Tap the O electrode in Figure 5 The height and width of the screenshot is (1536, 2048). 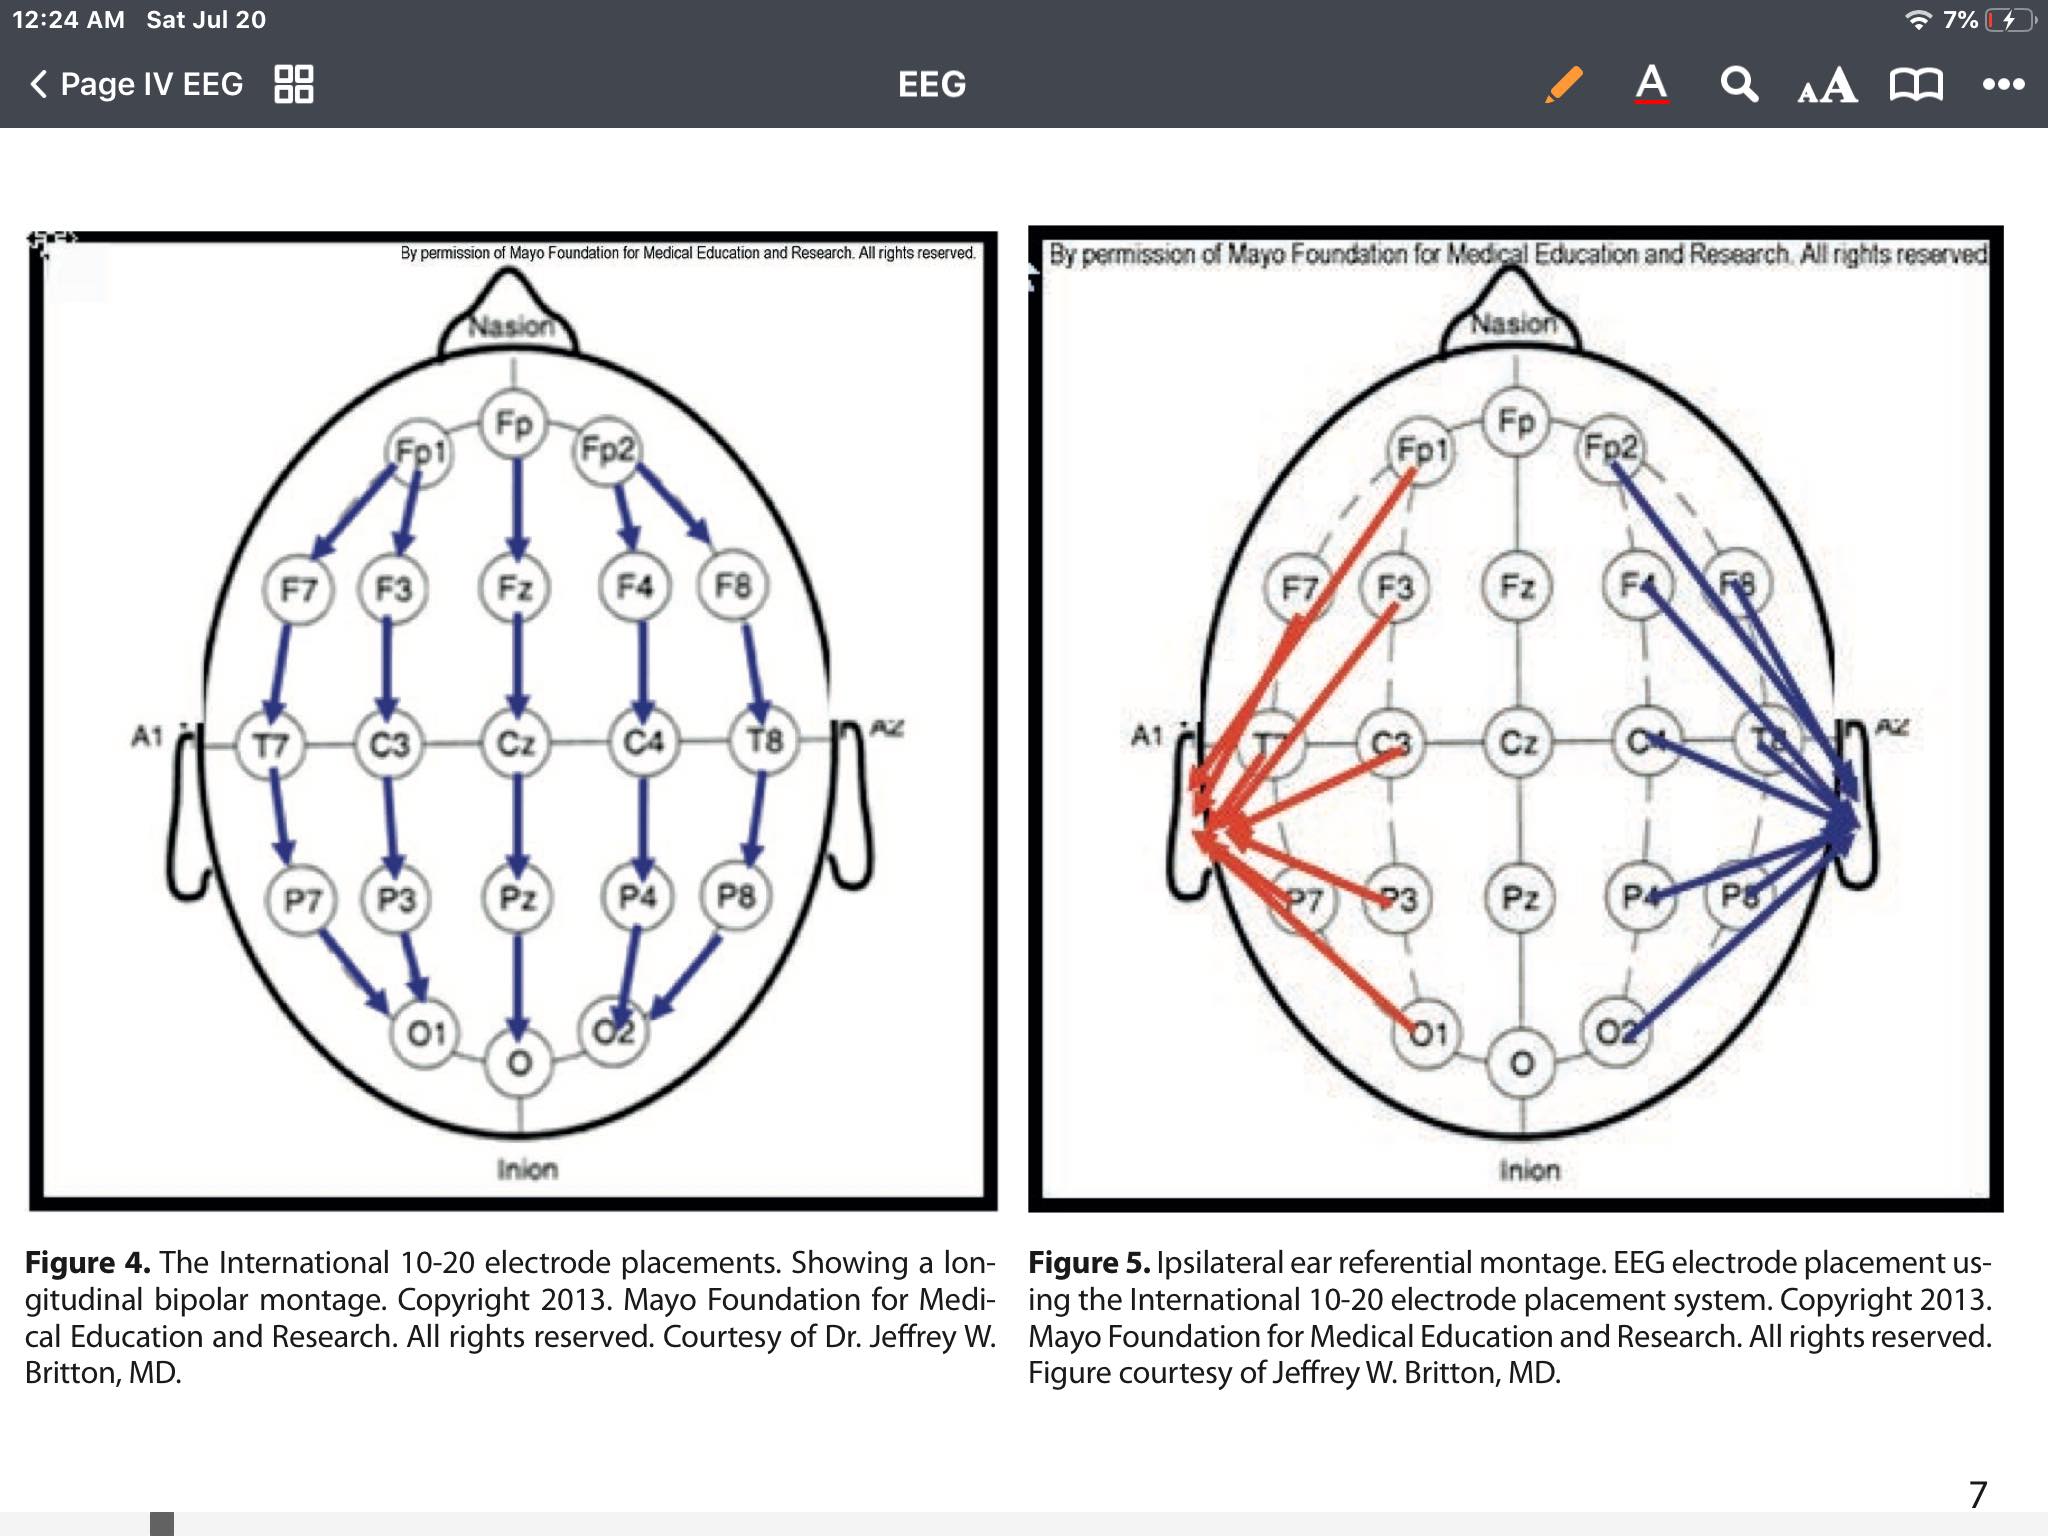[1522, 1063]
